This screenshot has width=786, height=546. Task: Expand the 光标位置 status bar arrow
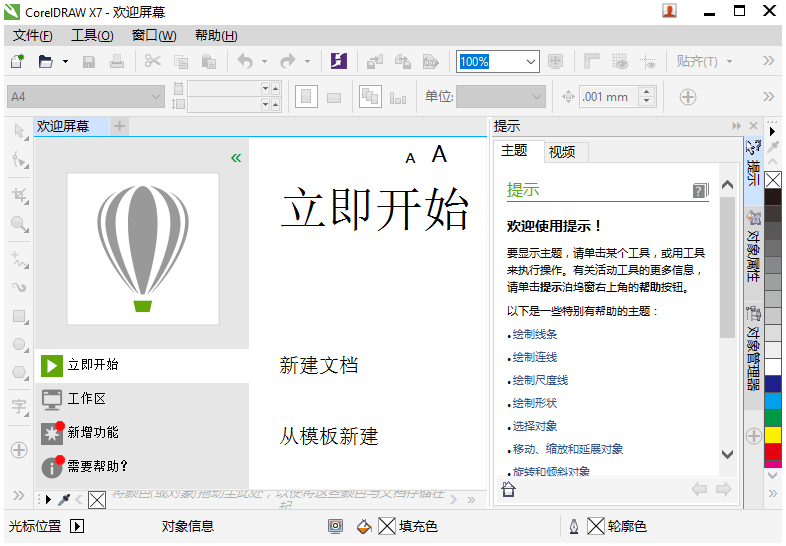[77, 526]
